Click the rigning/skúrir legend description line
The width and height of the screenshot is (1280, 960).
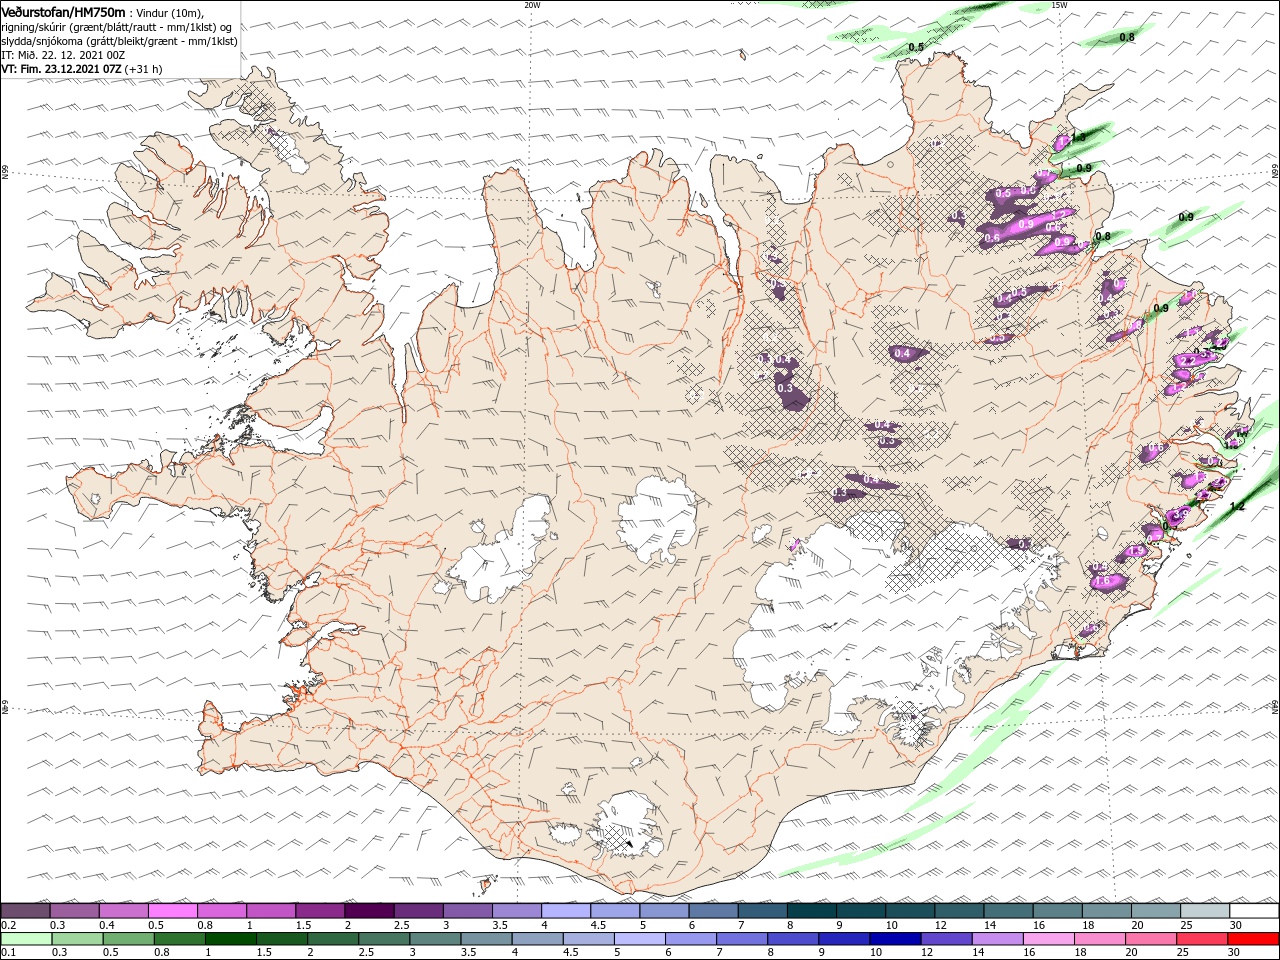coord(116,27)
